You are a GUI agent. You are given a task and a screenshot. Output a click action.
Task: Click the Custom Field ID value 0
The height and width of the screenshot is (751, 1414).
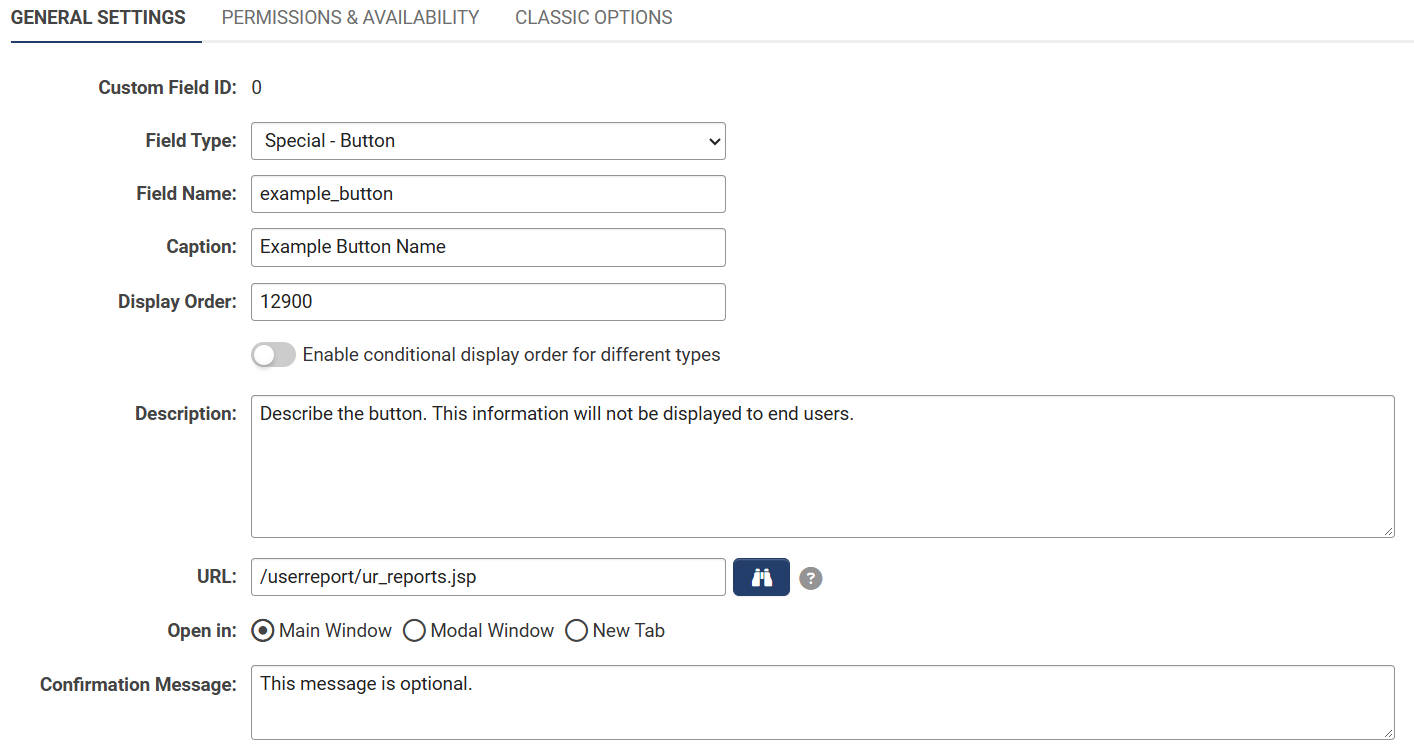(x=257, y=88)
